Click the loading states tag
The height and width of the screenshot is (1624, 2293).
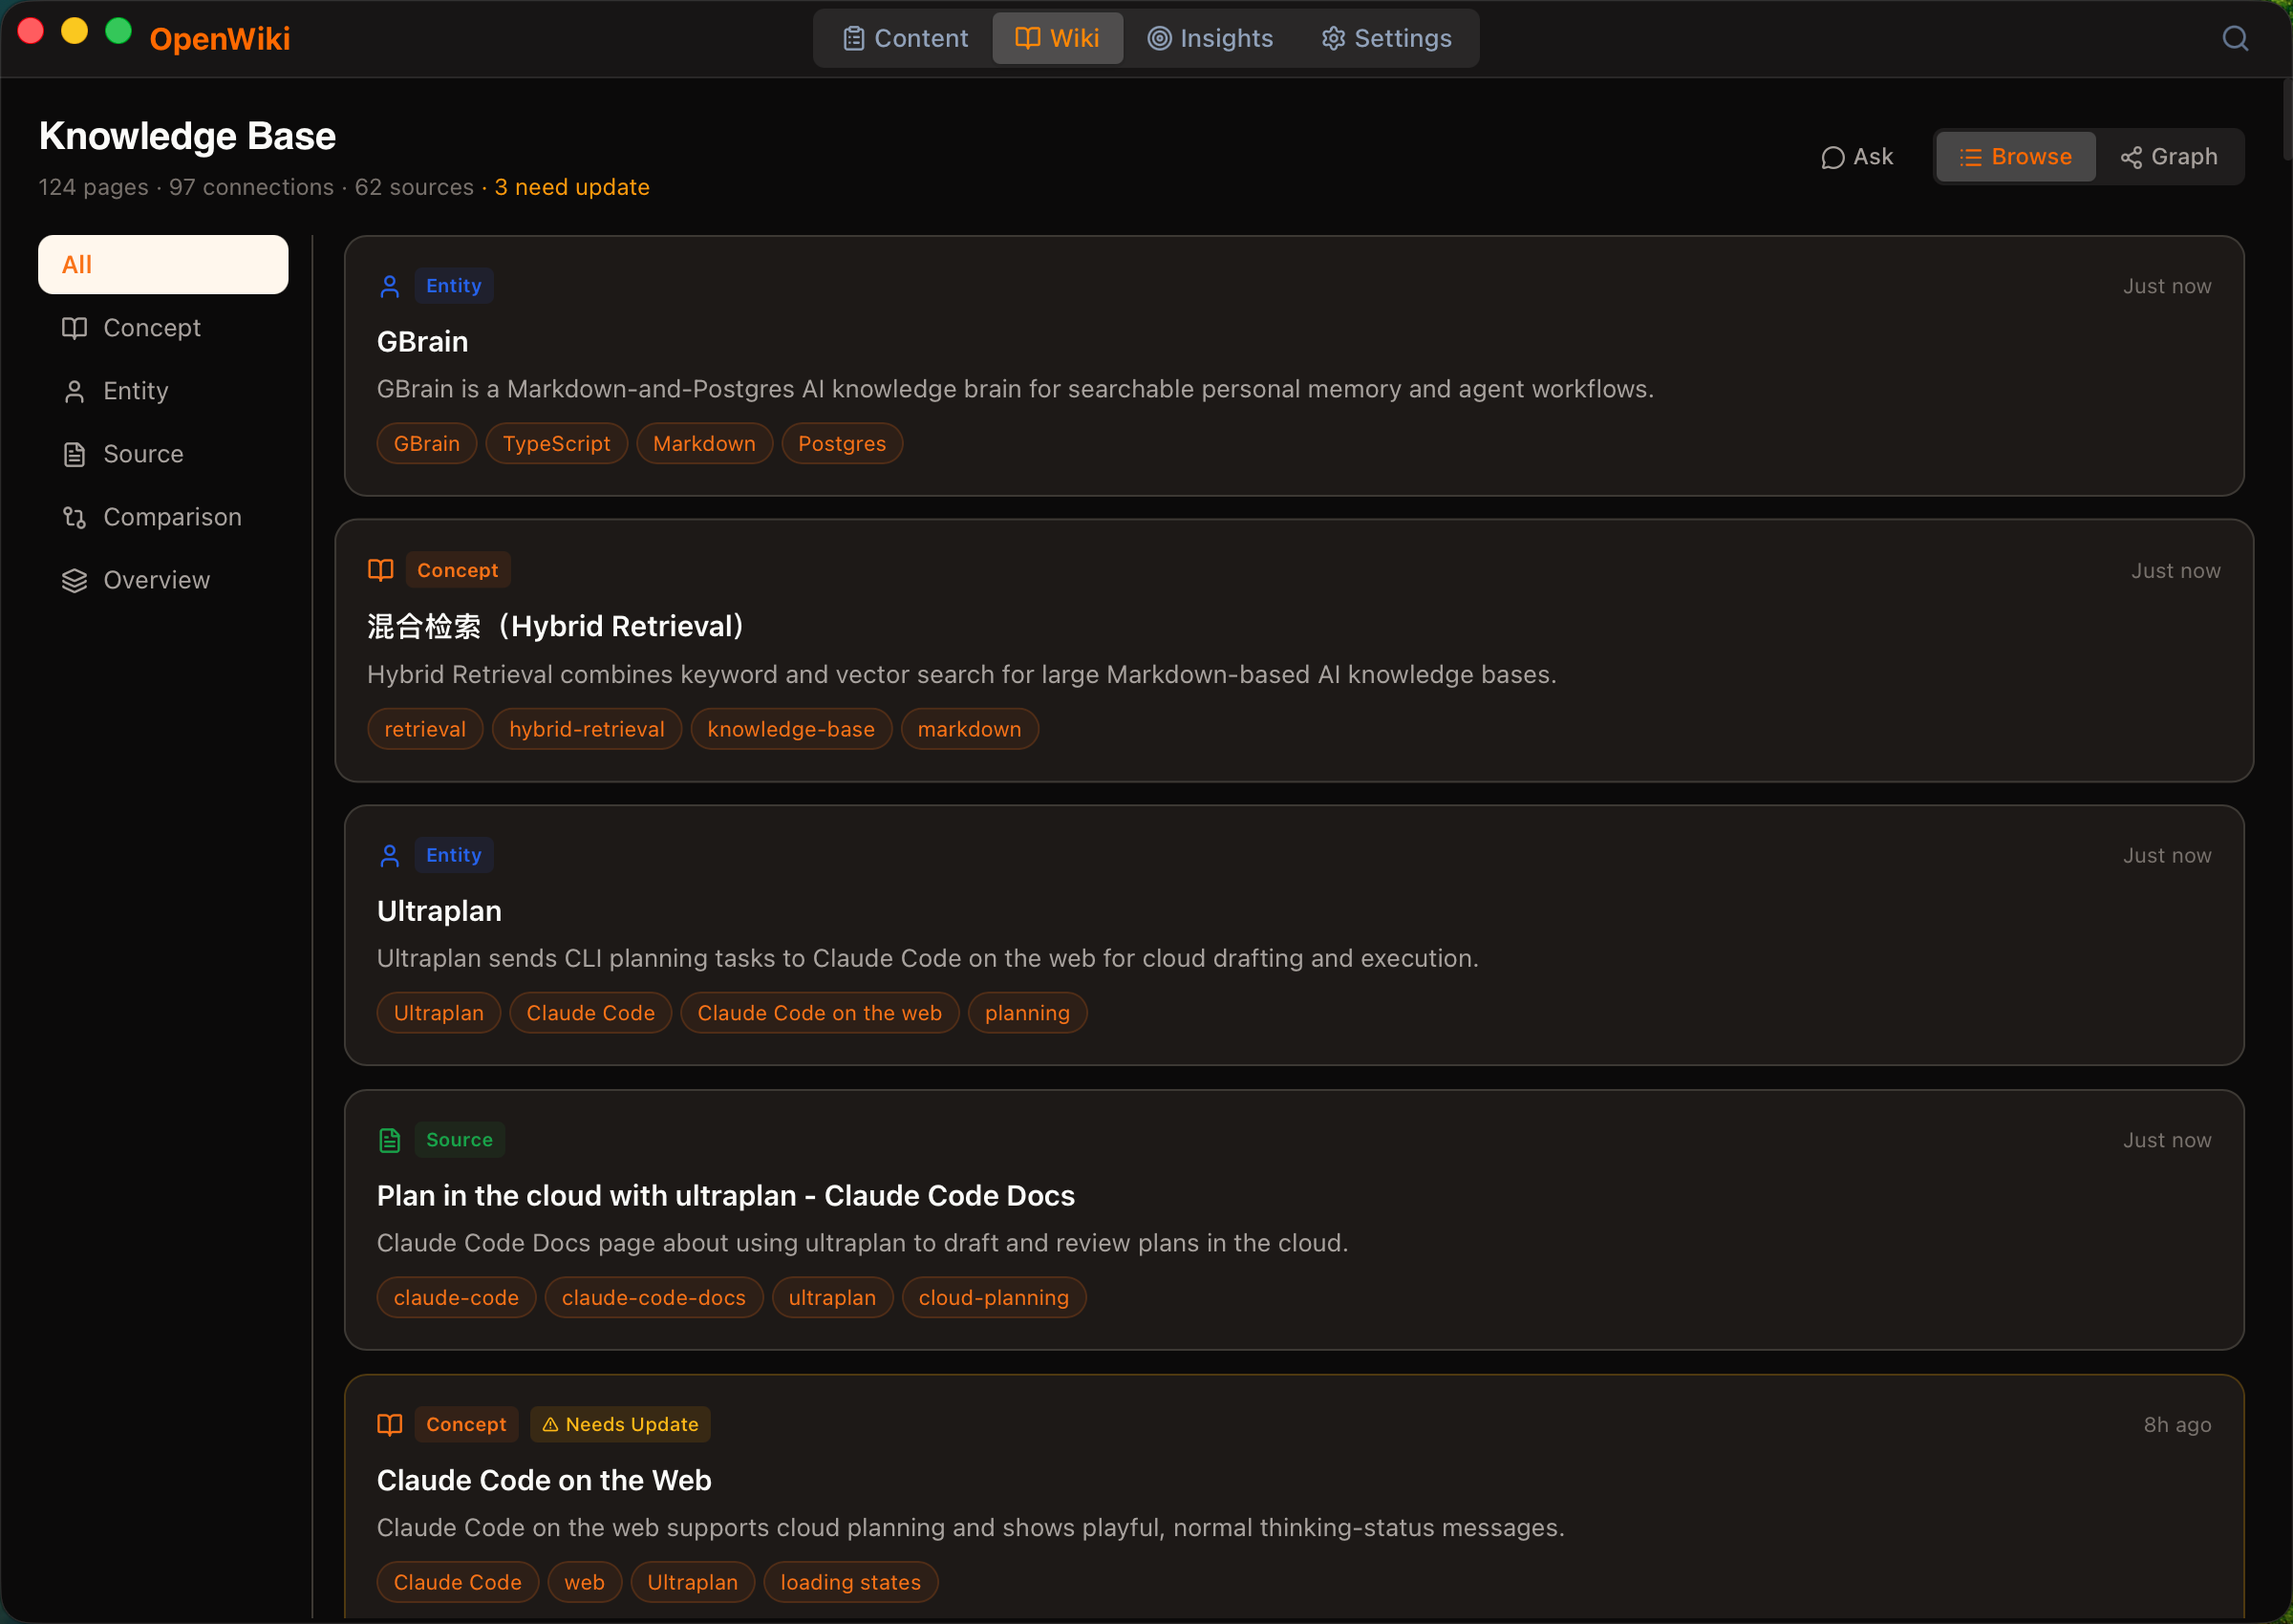coord(851,1583)
